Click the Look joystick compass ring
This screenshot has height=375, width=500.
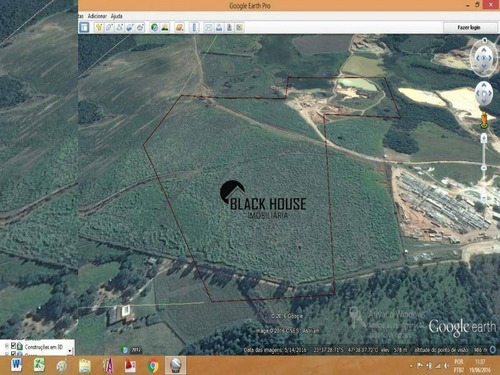coord(484,58)
